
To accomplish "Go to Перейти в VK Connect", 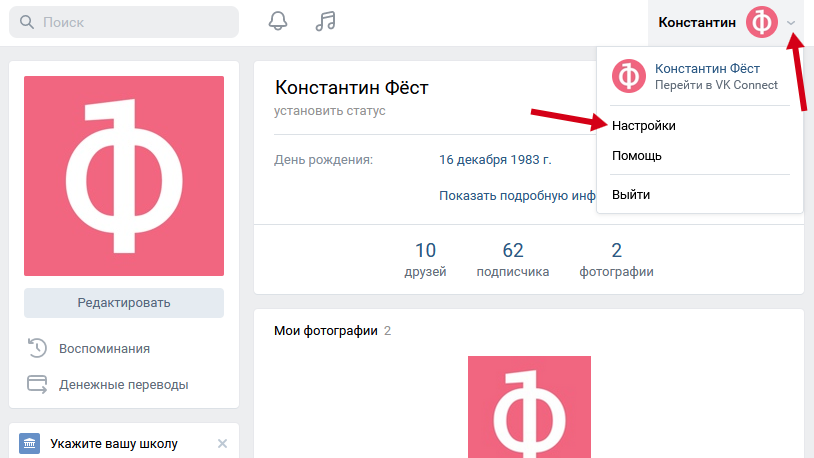I will click(x=716, y=85).
